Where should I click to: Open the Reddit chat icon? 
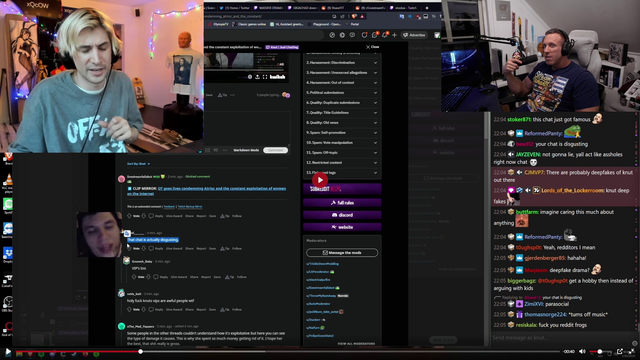pyautogui.click(x=374, y=35)
